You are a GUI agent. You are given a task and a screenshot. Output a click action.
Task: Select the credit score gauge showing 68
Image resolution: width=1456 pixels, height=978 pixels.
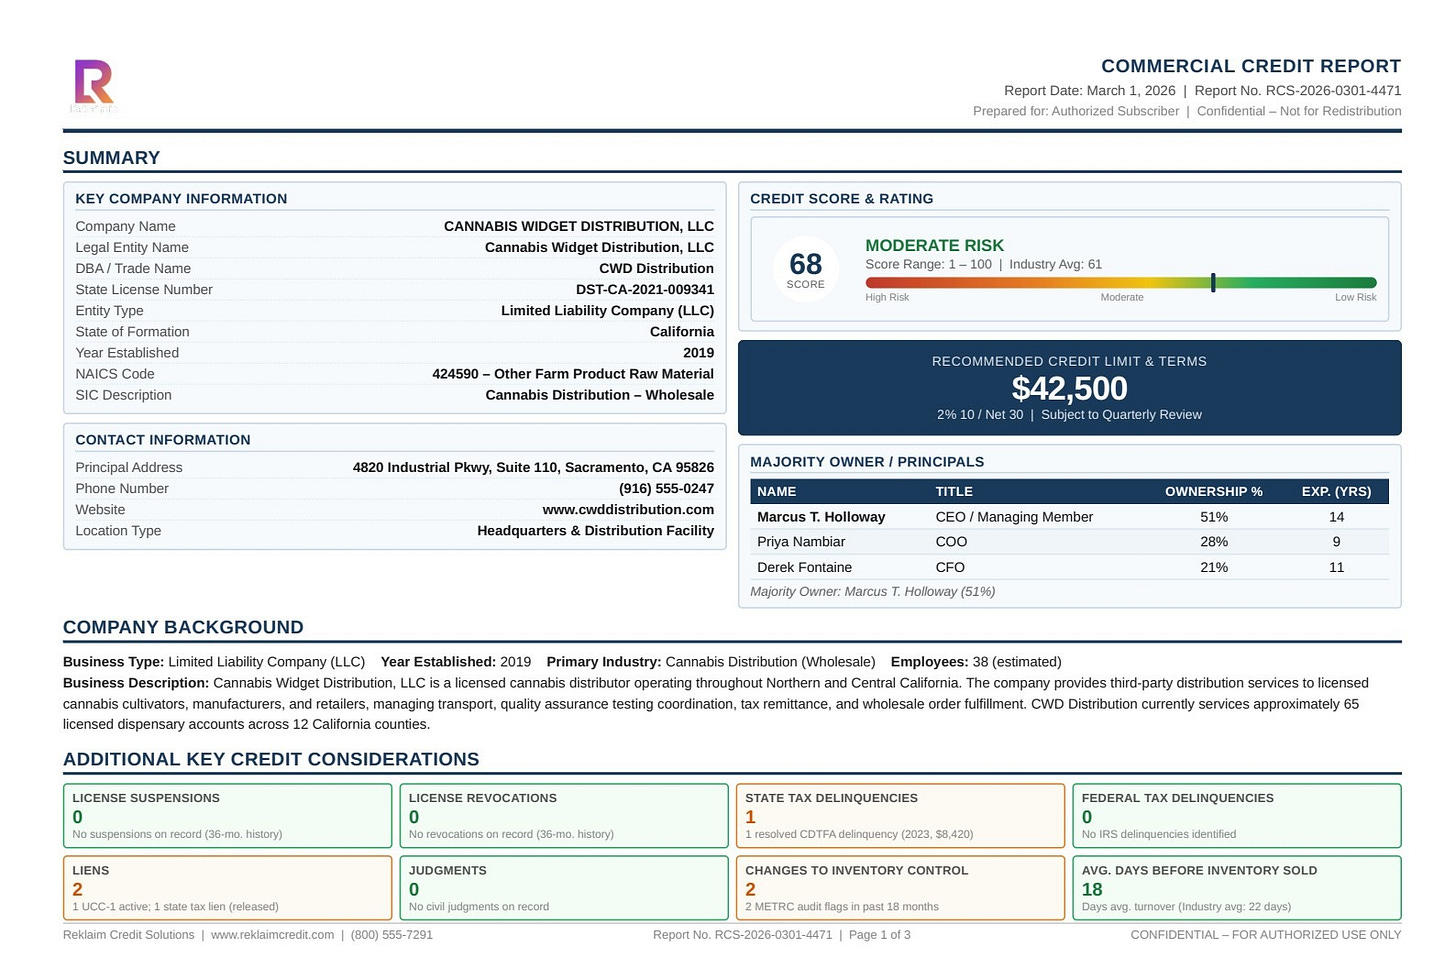pos(805,268)
